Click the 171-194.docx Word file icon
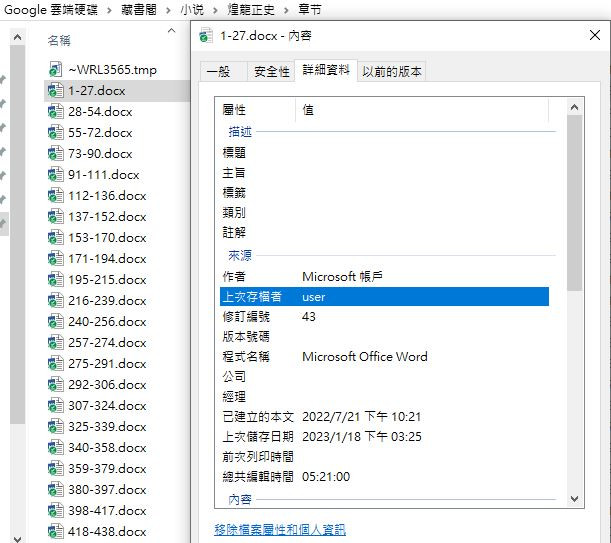The image size is (611, 543). click(56, 259)
